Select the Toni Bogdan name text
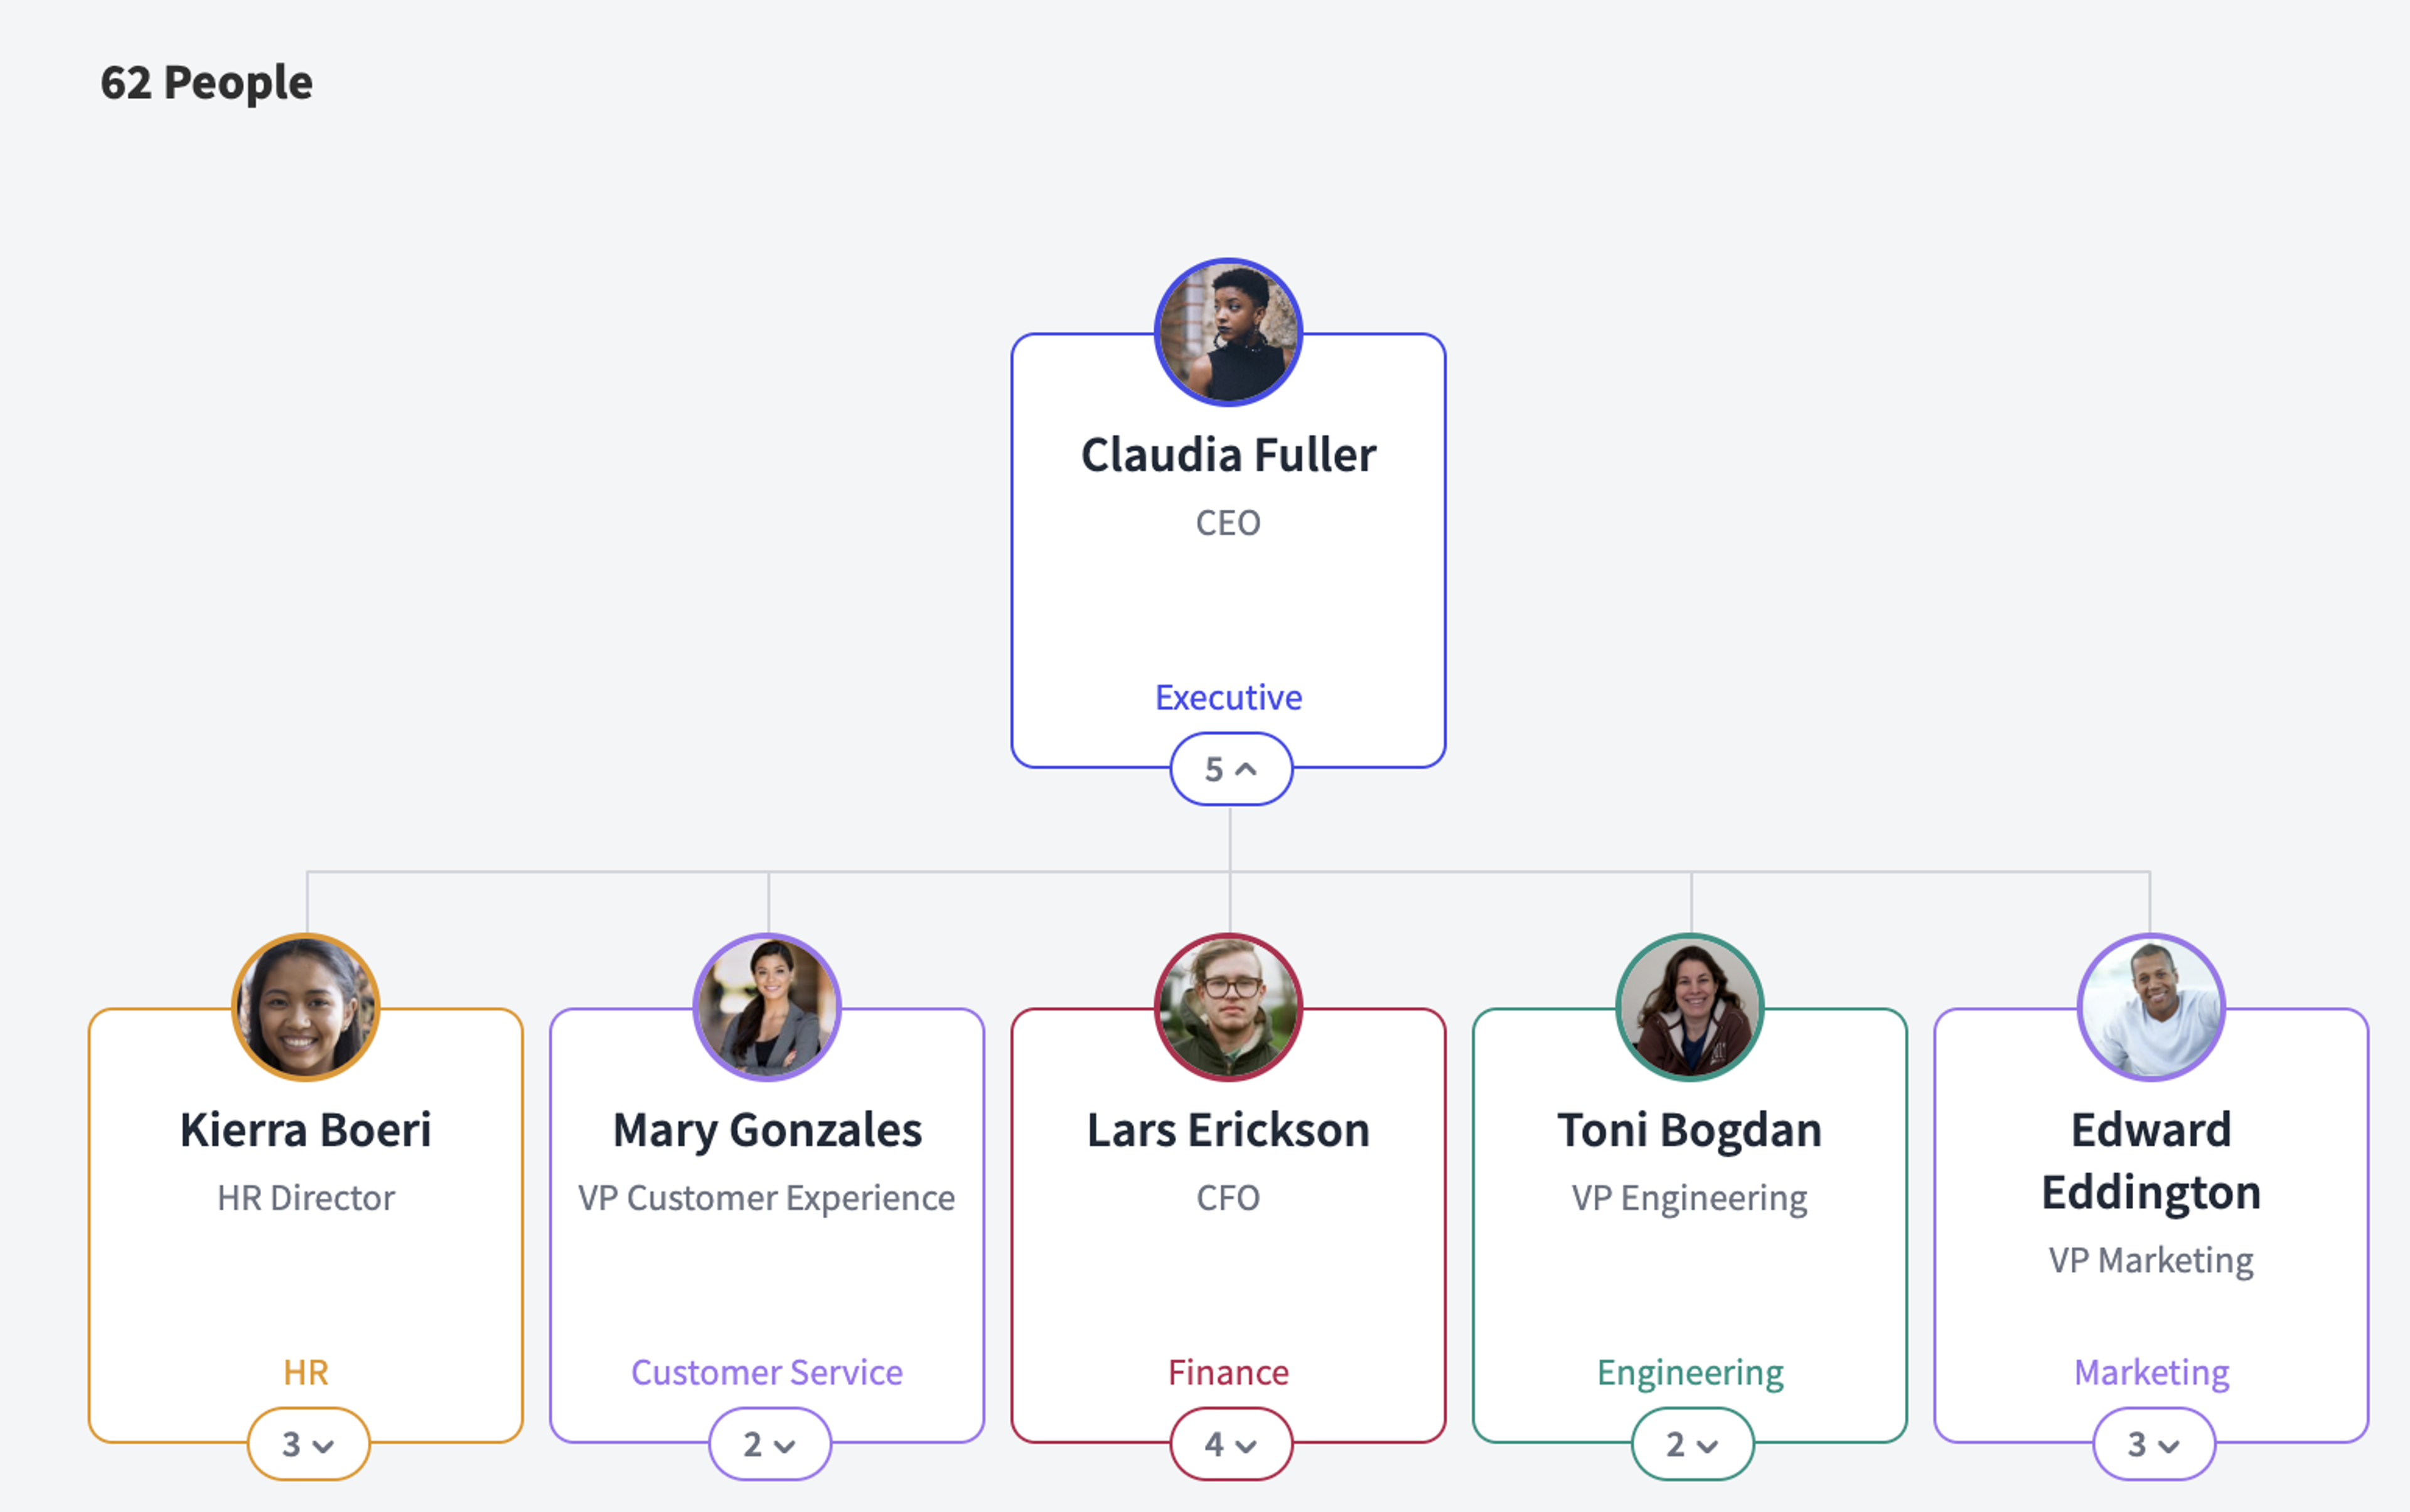 [1690, 1131]
